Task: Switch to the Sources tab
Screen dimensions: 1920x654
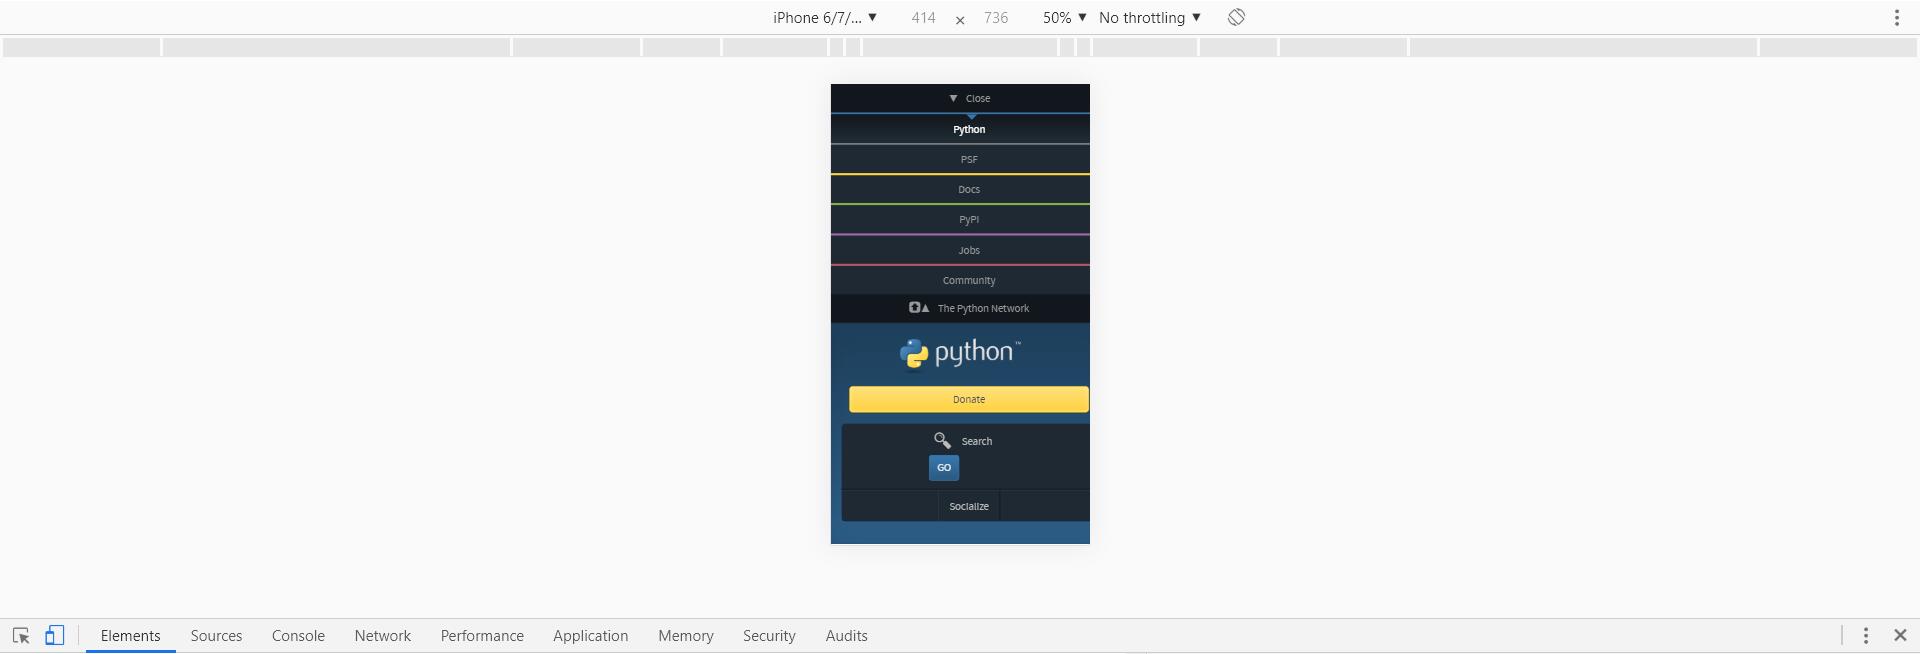Action: pyautogui.click(x=216, y=635)
